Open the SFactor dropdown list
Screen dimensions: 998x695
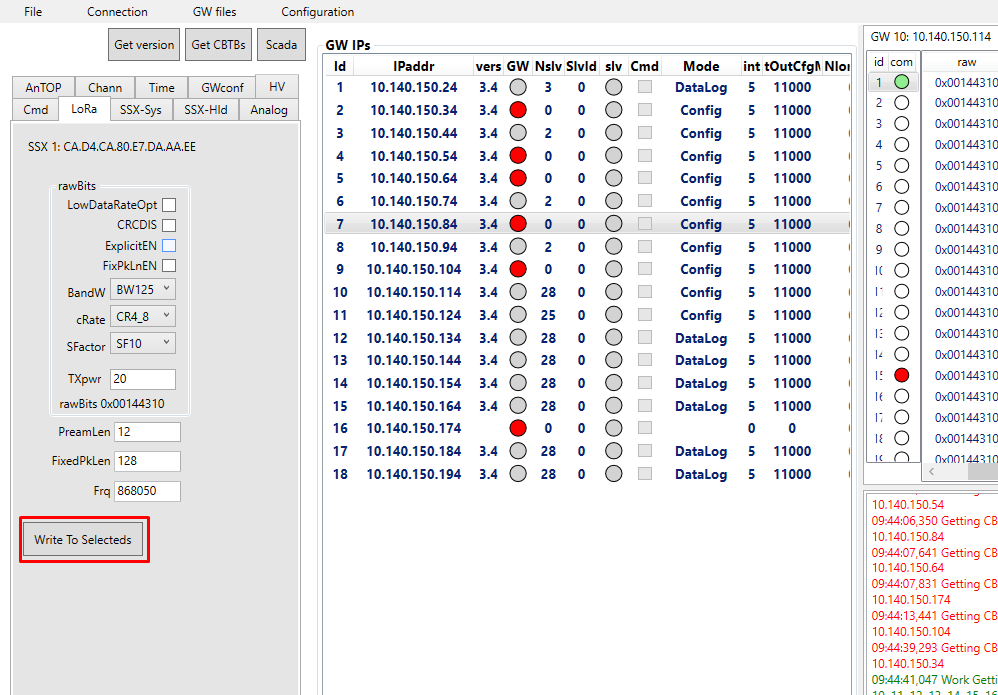click(x=143, y=344)
